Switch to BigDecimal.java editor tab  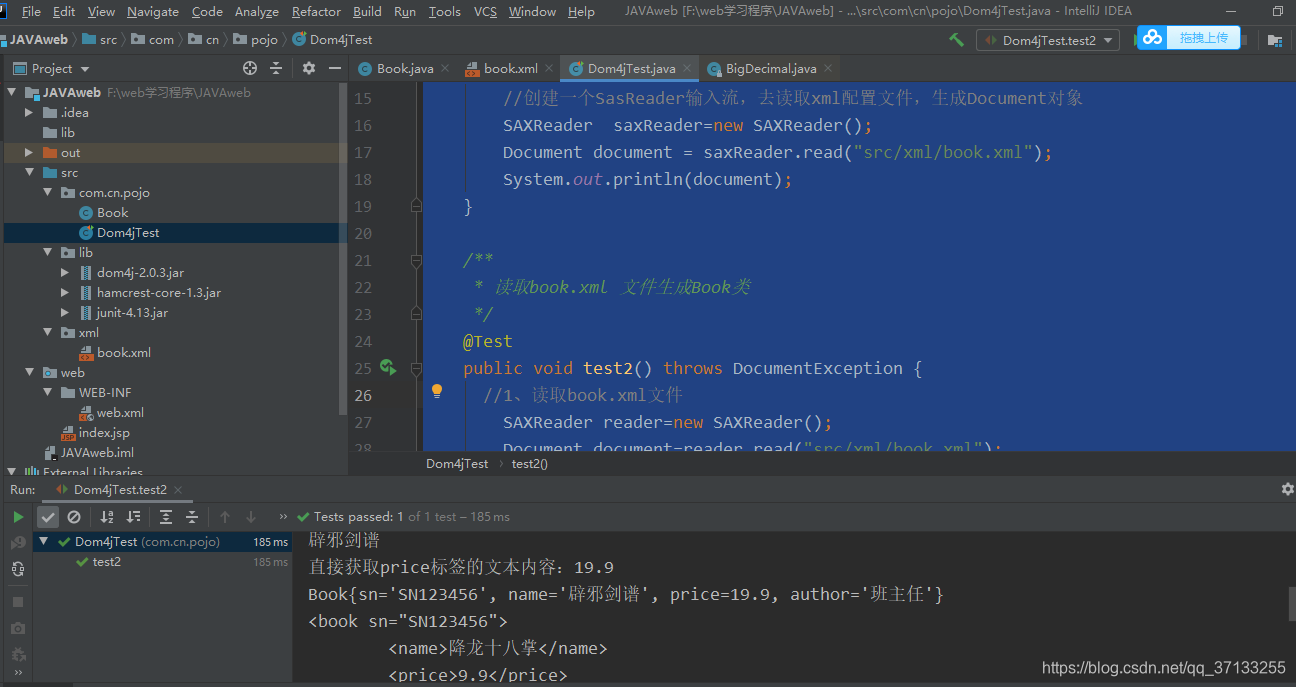[x=770, y=69]
